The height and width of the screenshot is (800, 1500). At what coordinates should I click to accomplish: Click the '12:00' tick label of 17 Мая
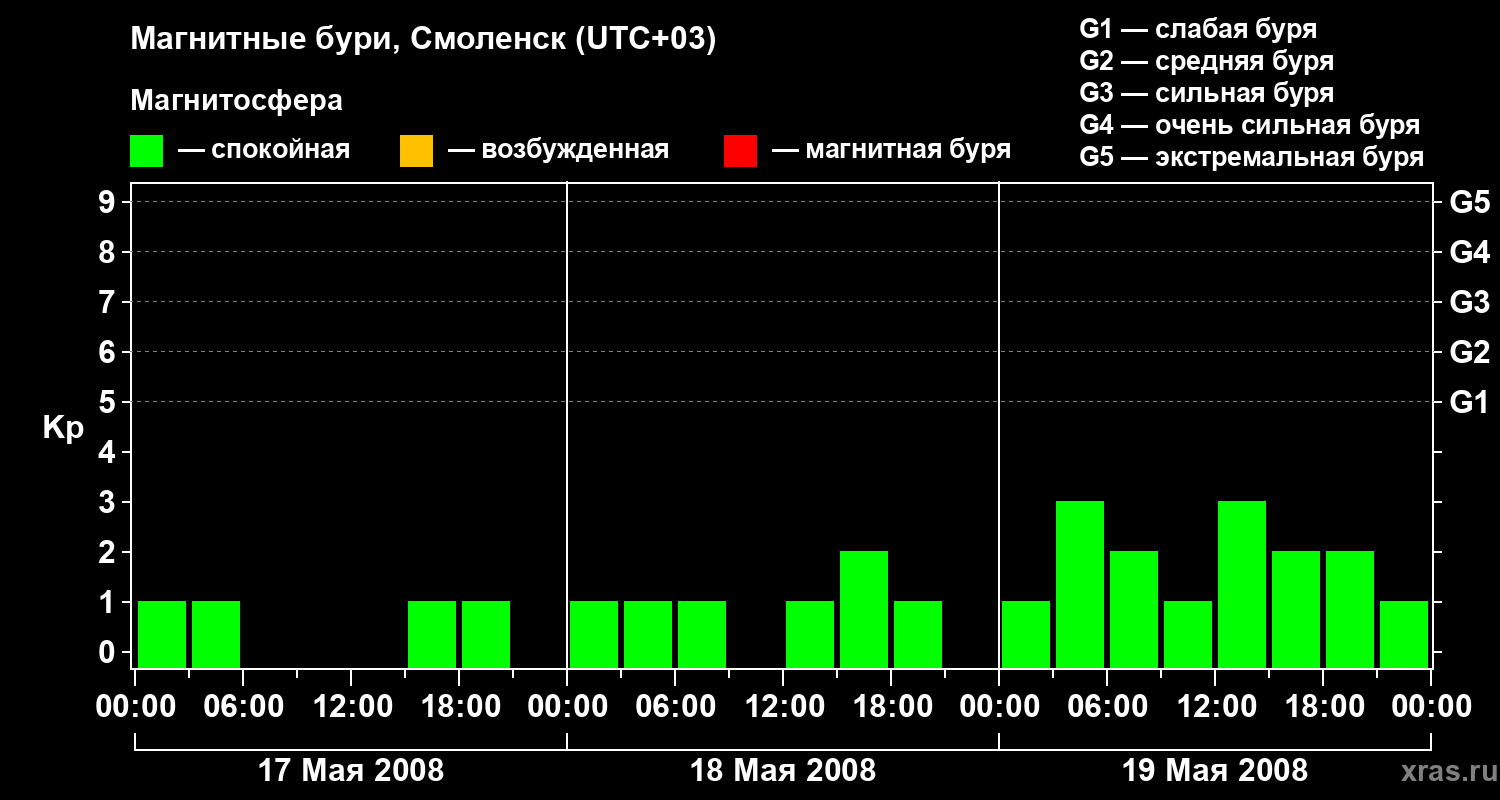351,707
